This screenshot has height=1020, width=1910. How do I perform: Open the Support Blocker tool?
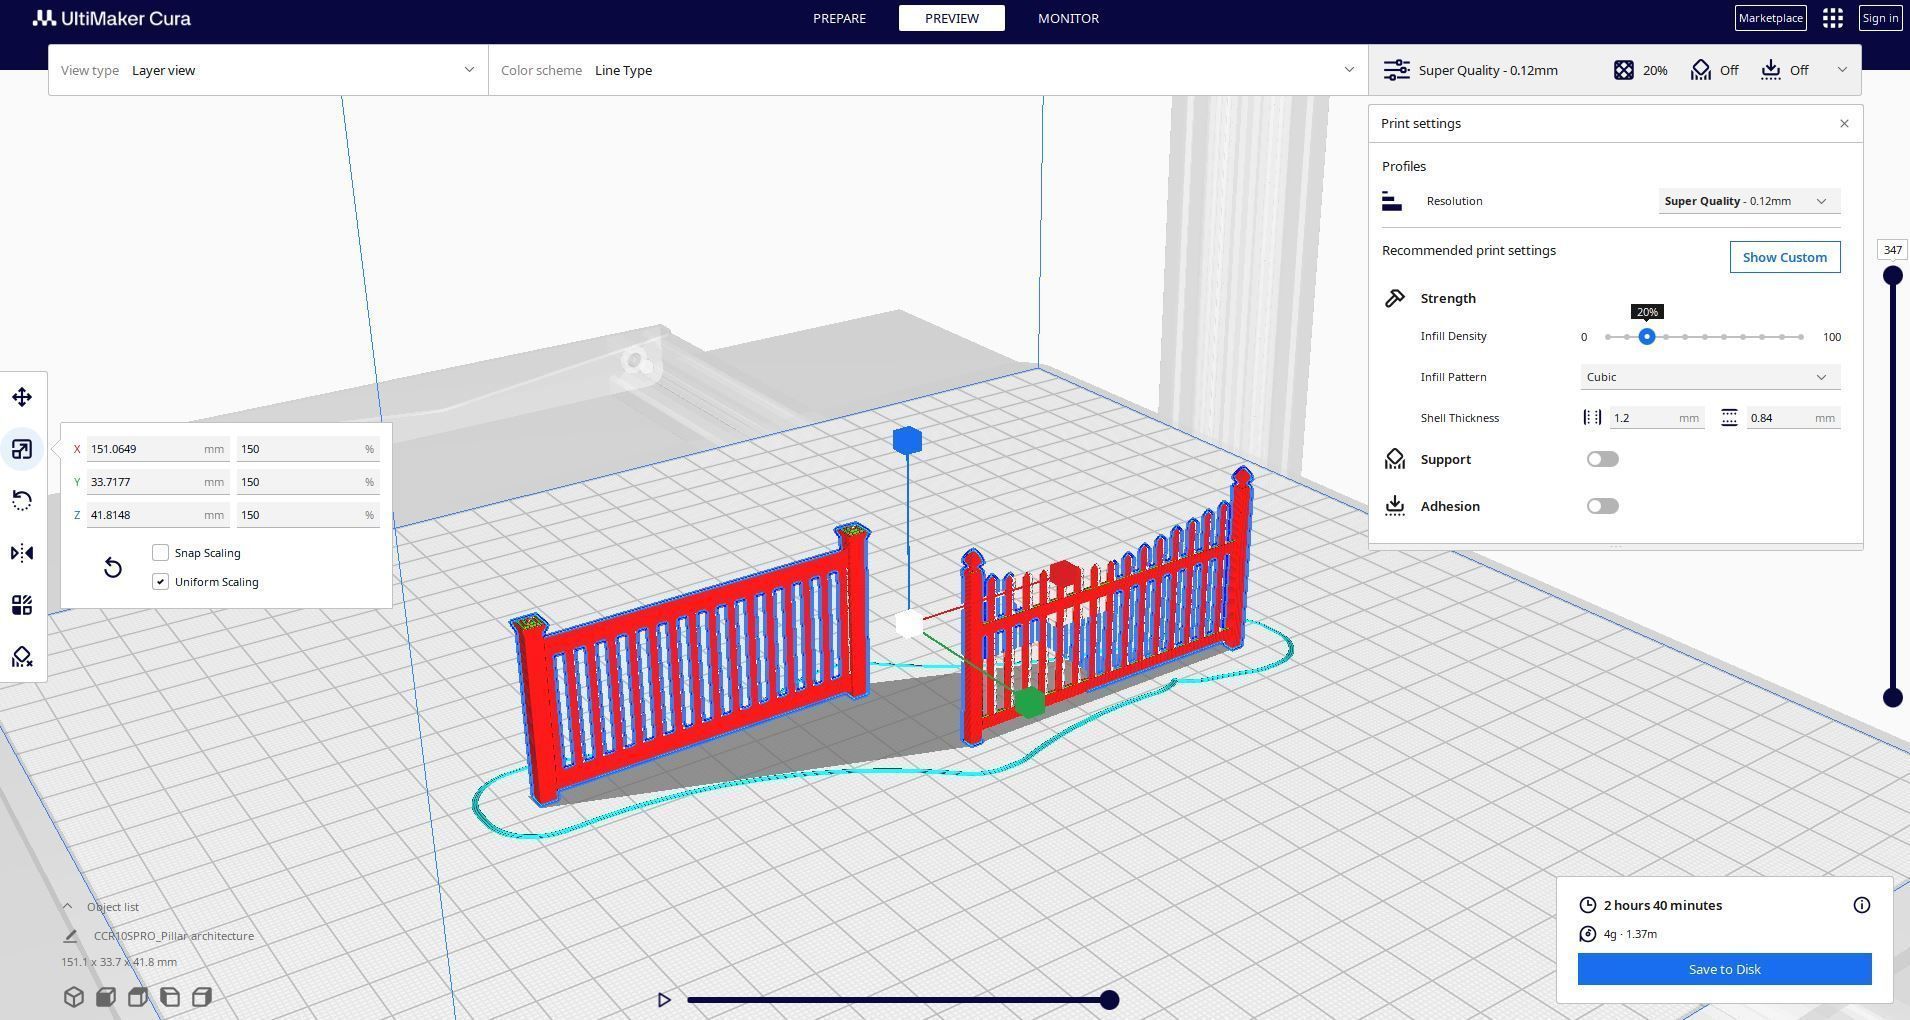coord(22,657)
